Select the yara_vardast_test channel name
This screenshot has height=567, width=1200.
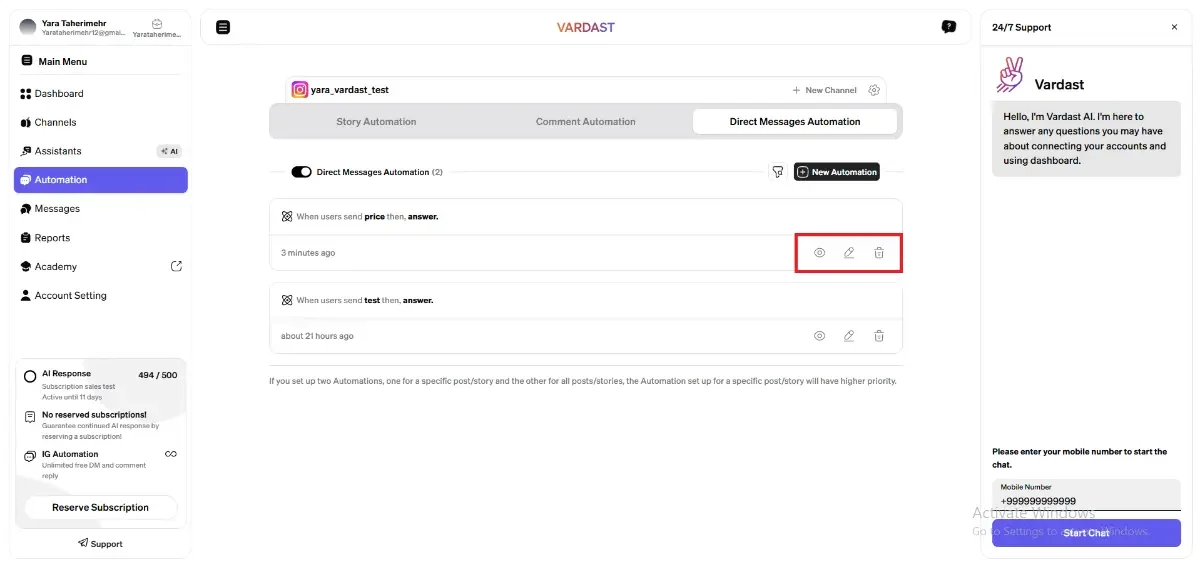350,90
